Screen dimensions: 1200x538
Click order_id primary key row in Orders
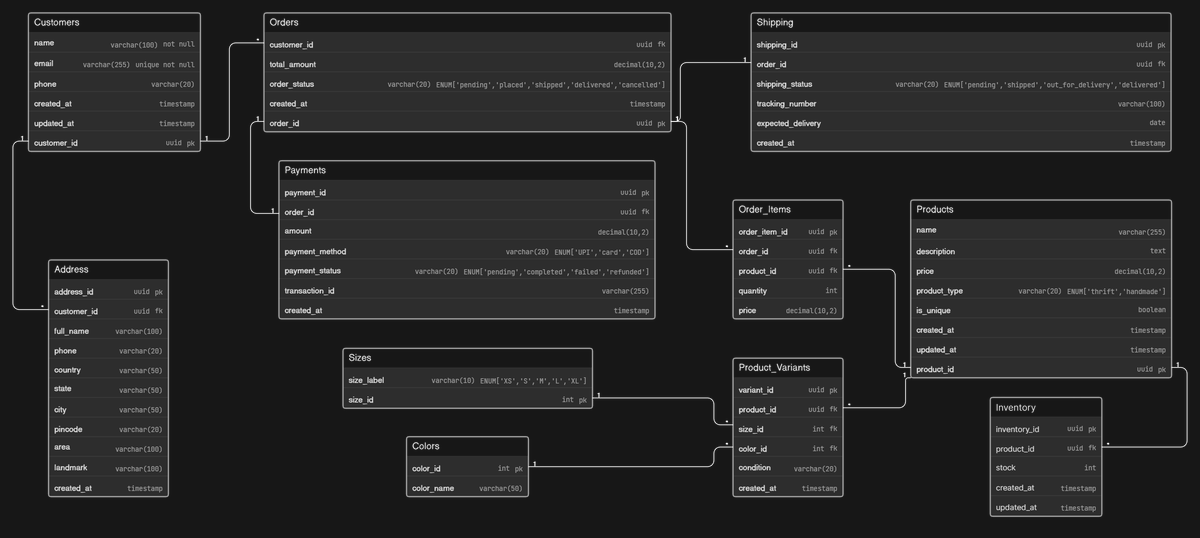click(x=467, y=123)
